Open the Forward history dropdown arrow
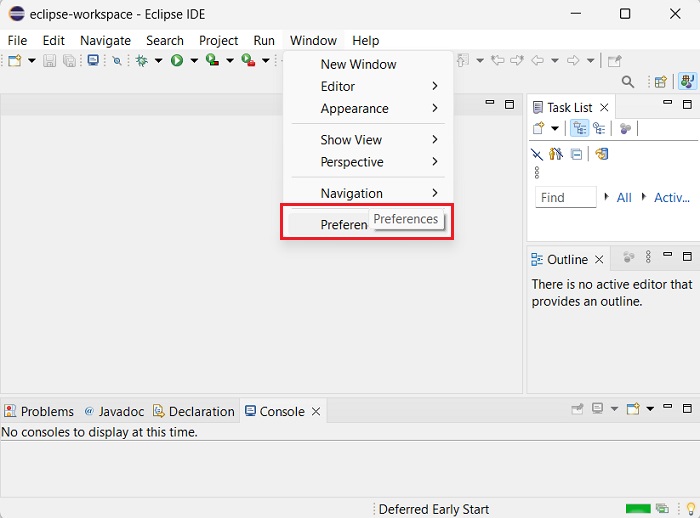The height and width of the screenshot is (518, 700). pos(590,60)
